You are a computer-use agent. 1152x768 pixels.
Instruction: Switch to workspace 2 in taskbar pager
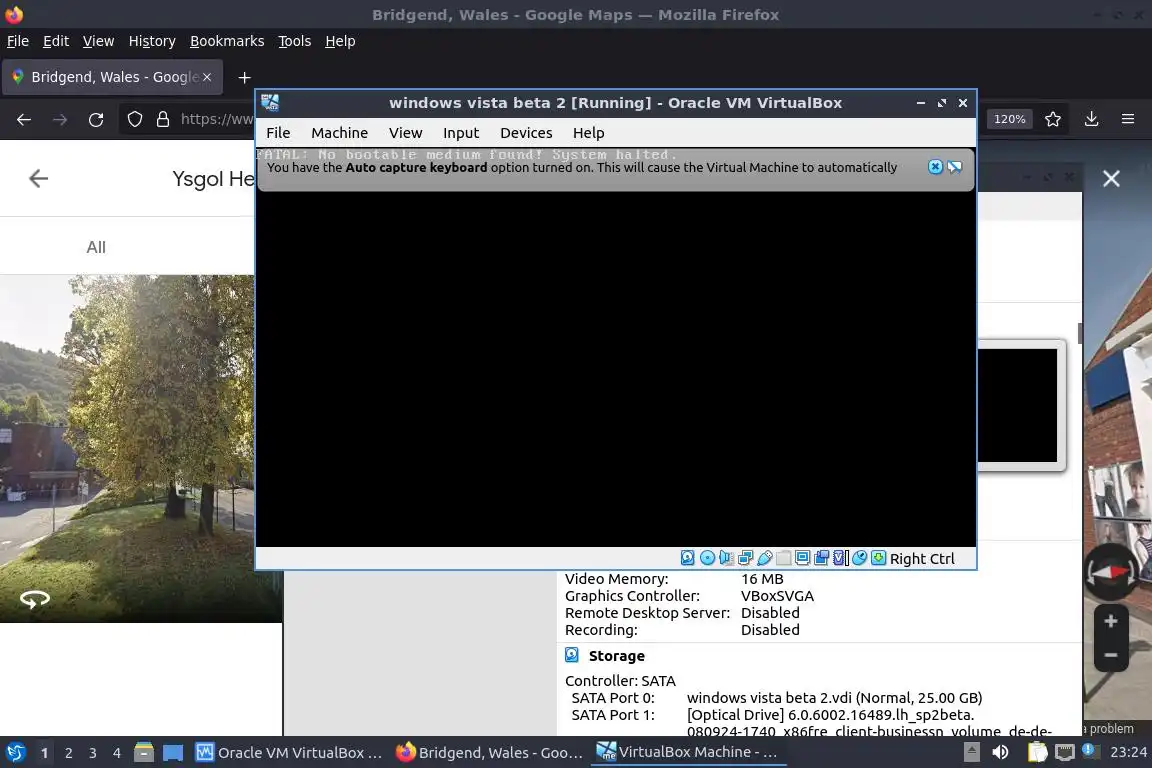pyautogui.click(x=68, y=753)
